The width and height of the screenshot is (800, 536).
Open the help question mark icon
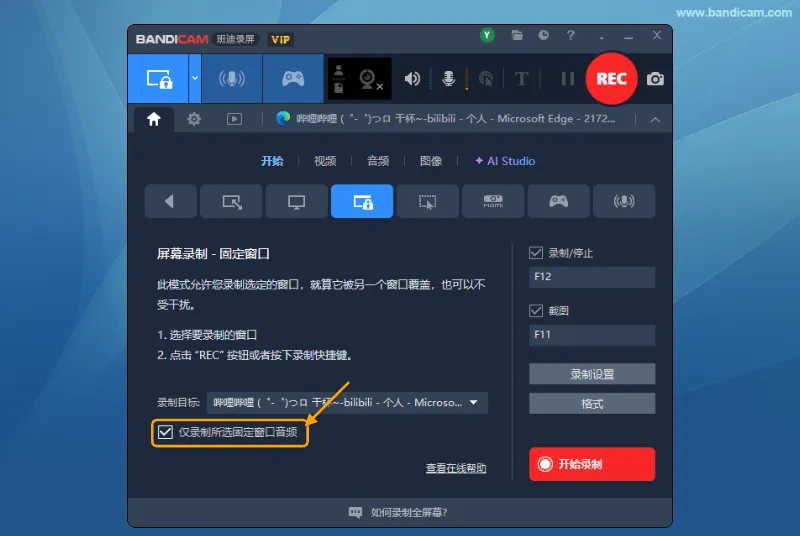570,35
